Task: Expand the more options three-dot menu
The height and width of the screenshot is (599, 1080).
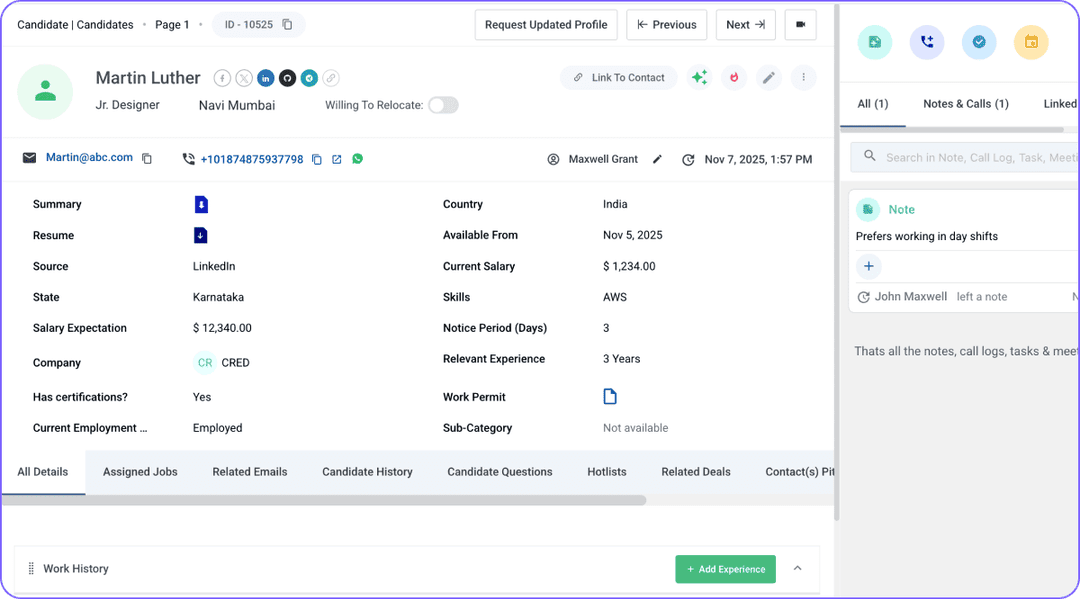Action: click(803, 77)
